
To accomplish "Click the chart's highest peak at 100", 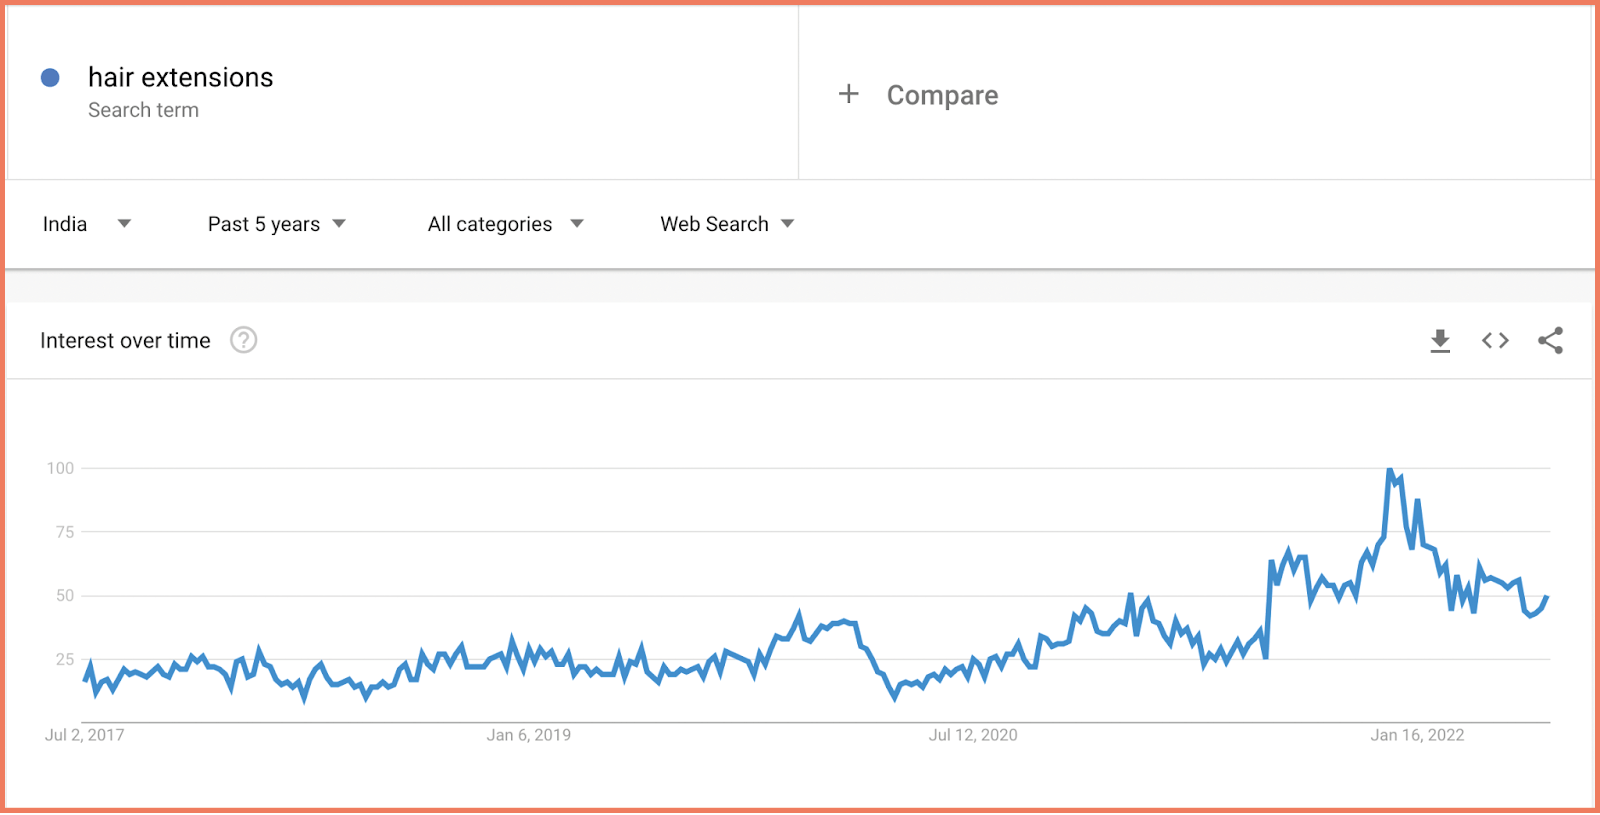I will click(x=1390, y=470).
